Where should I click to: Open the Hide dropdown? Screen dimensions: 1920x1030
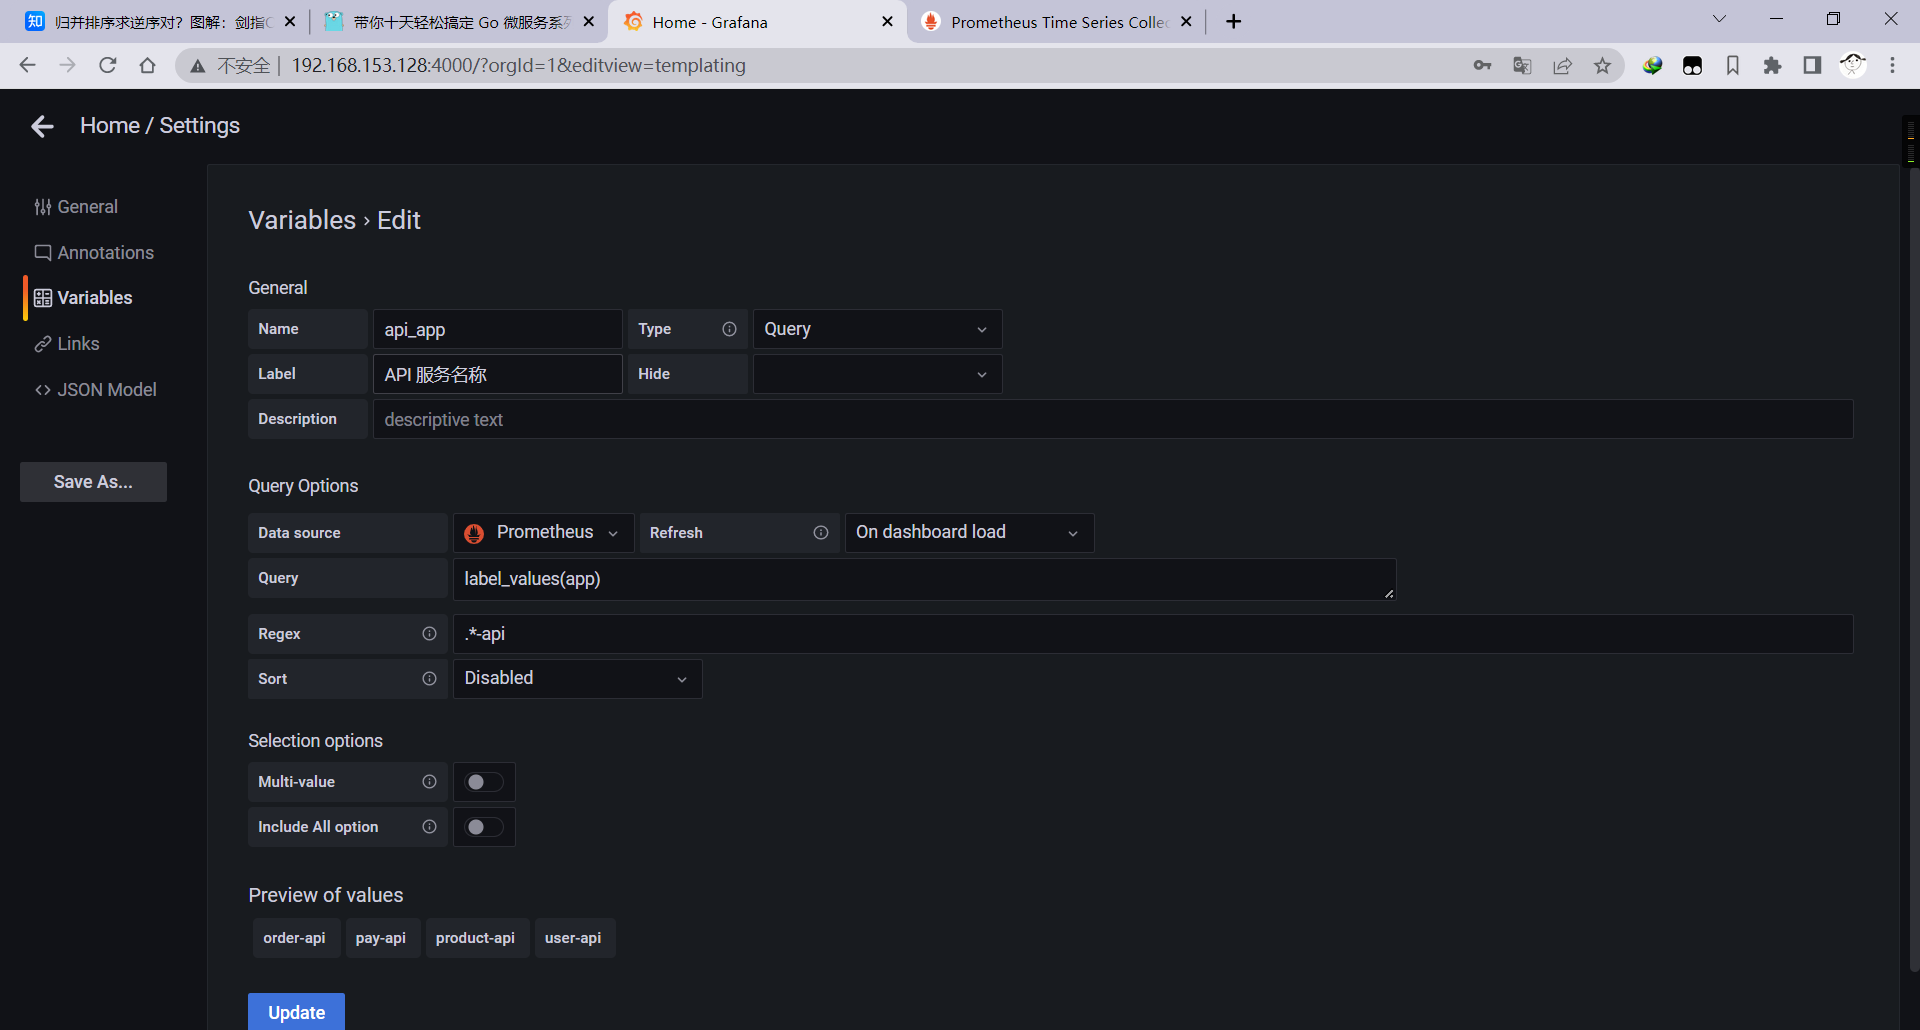coord(877,374)
